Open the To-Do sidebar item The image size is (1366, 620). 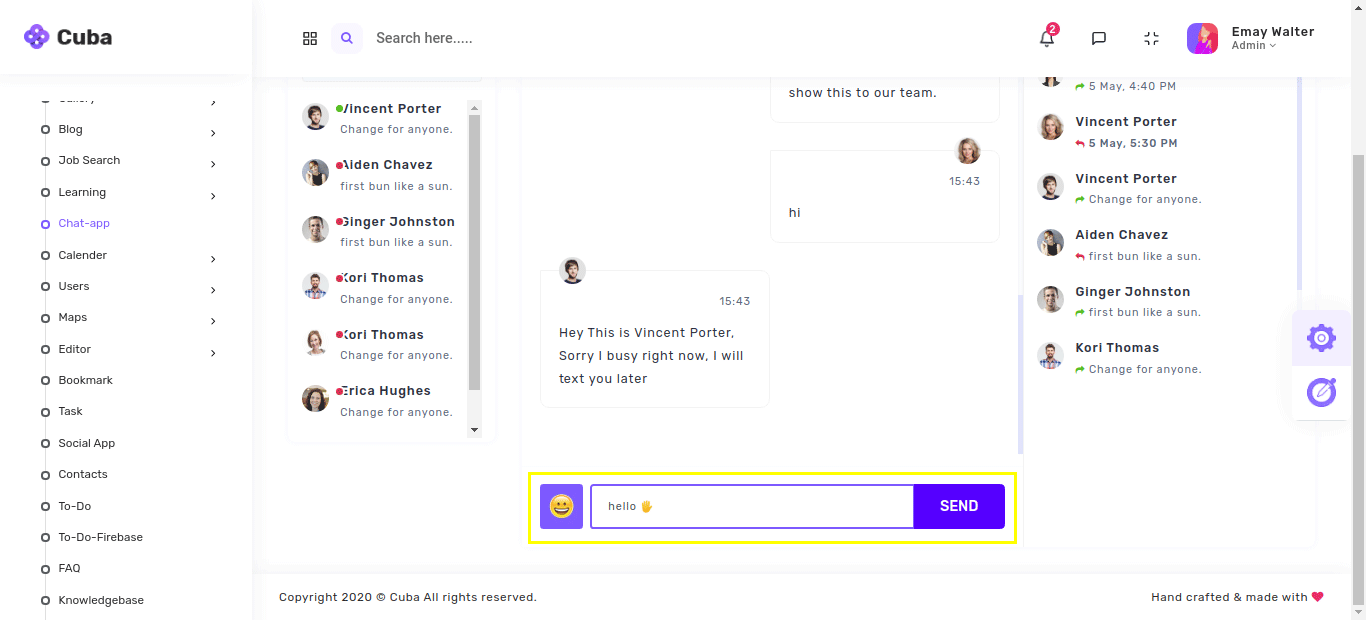(74, 506)
